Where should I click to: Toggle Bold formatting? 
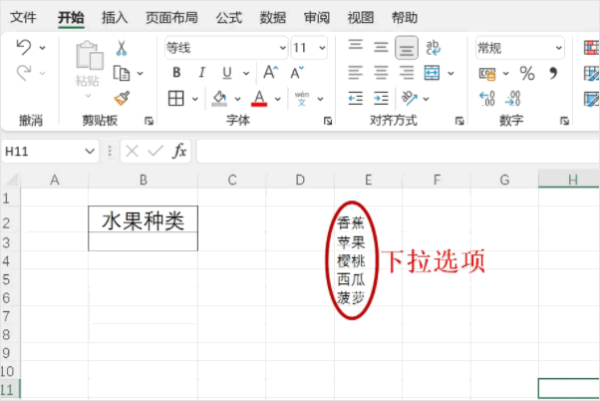tap(176, 72)
